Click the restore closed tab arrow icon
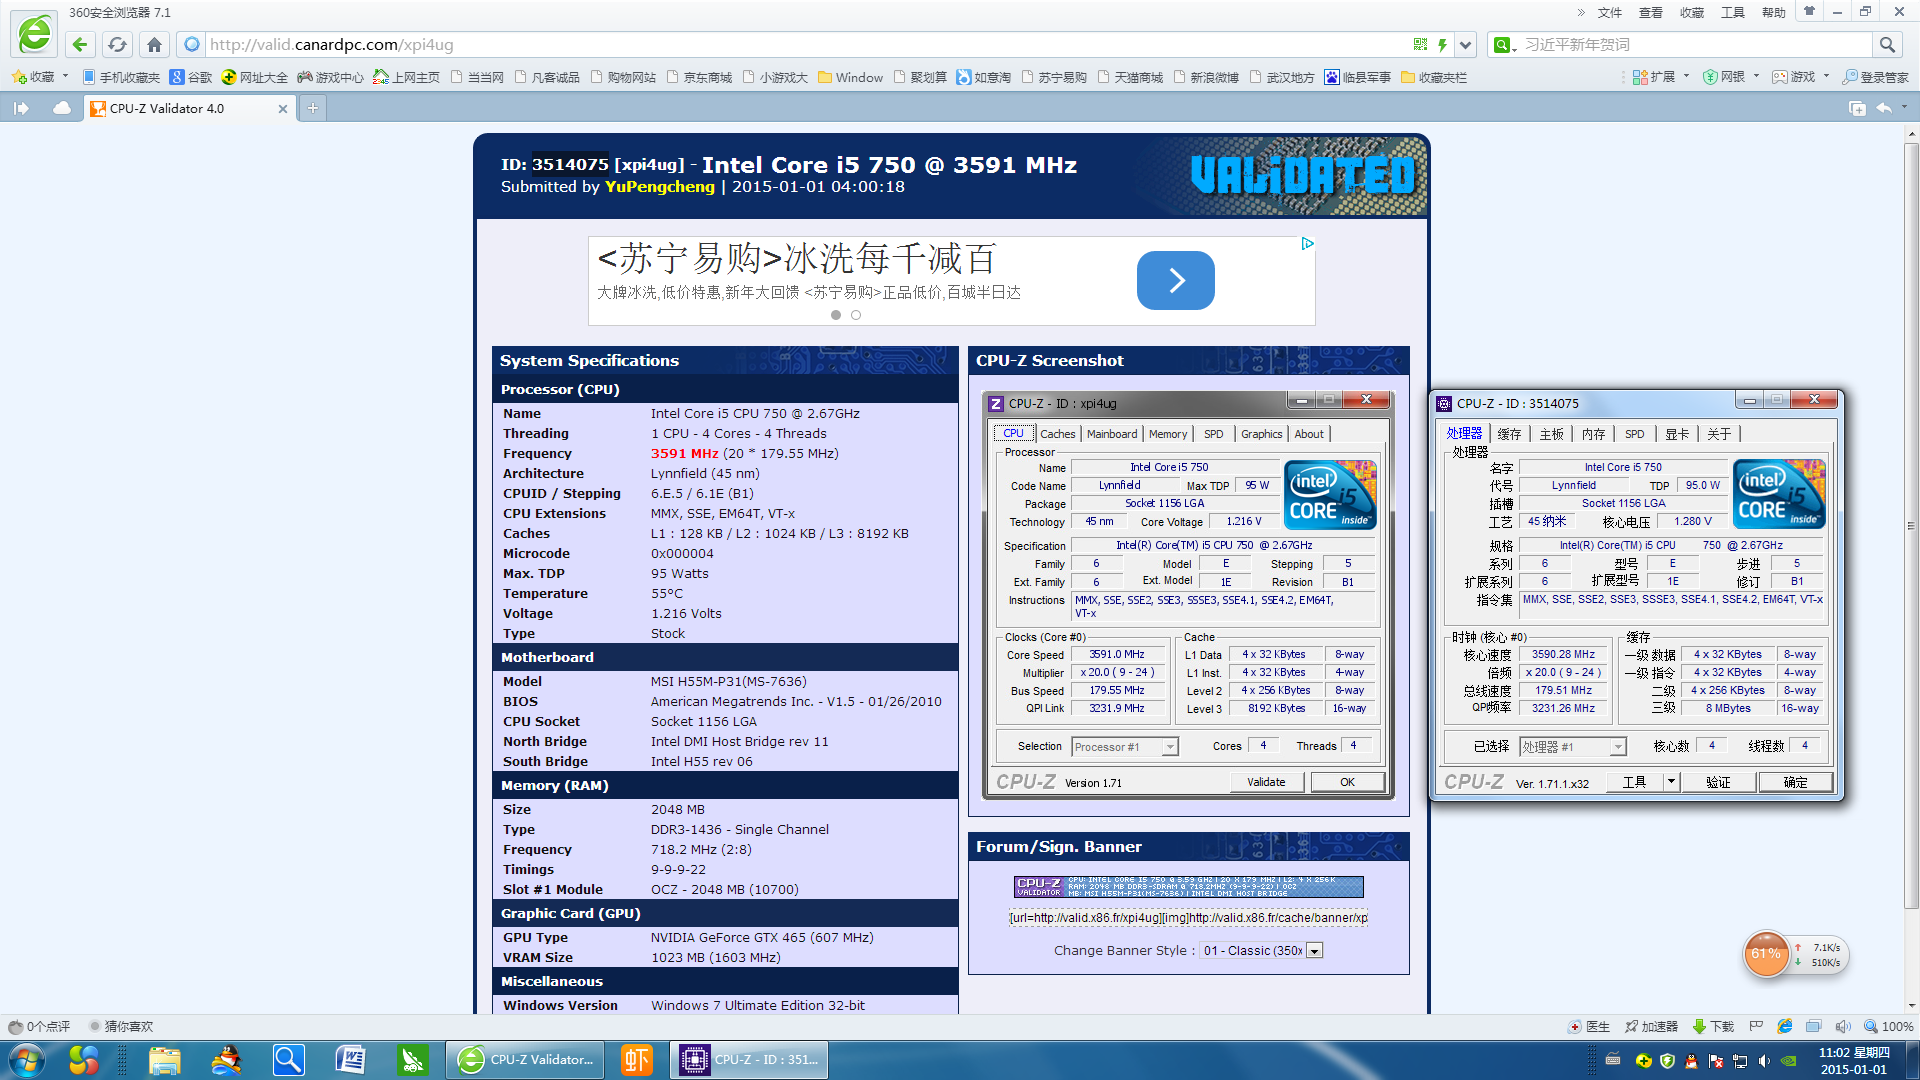1920x1080 pixels. 1884,108
